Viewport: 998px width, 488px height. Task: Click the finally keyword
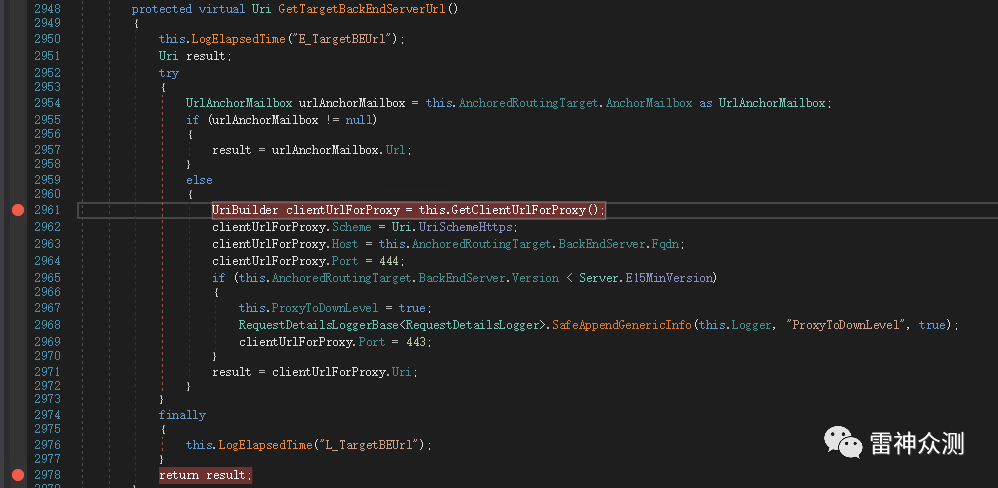pos(182,415)
